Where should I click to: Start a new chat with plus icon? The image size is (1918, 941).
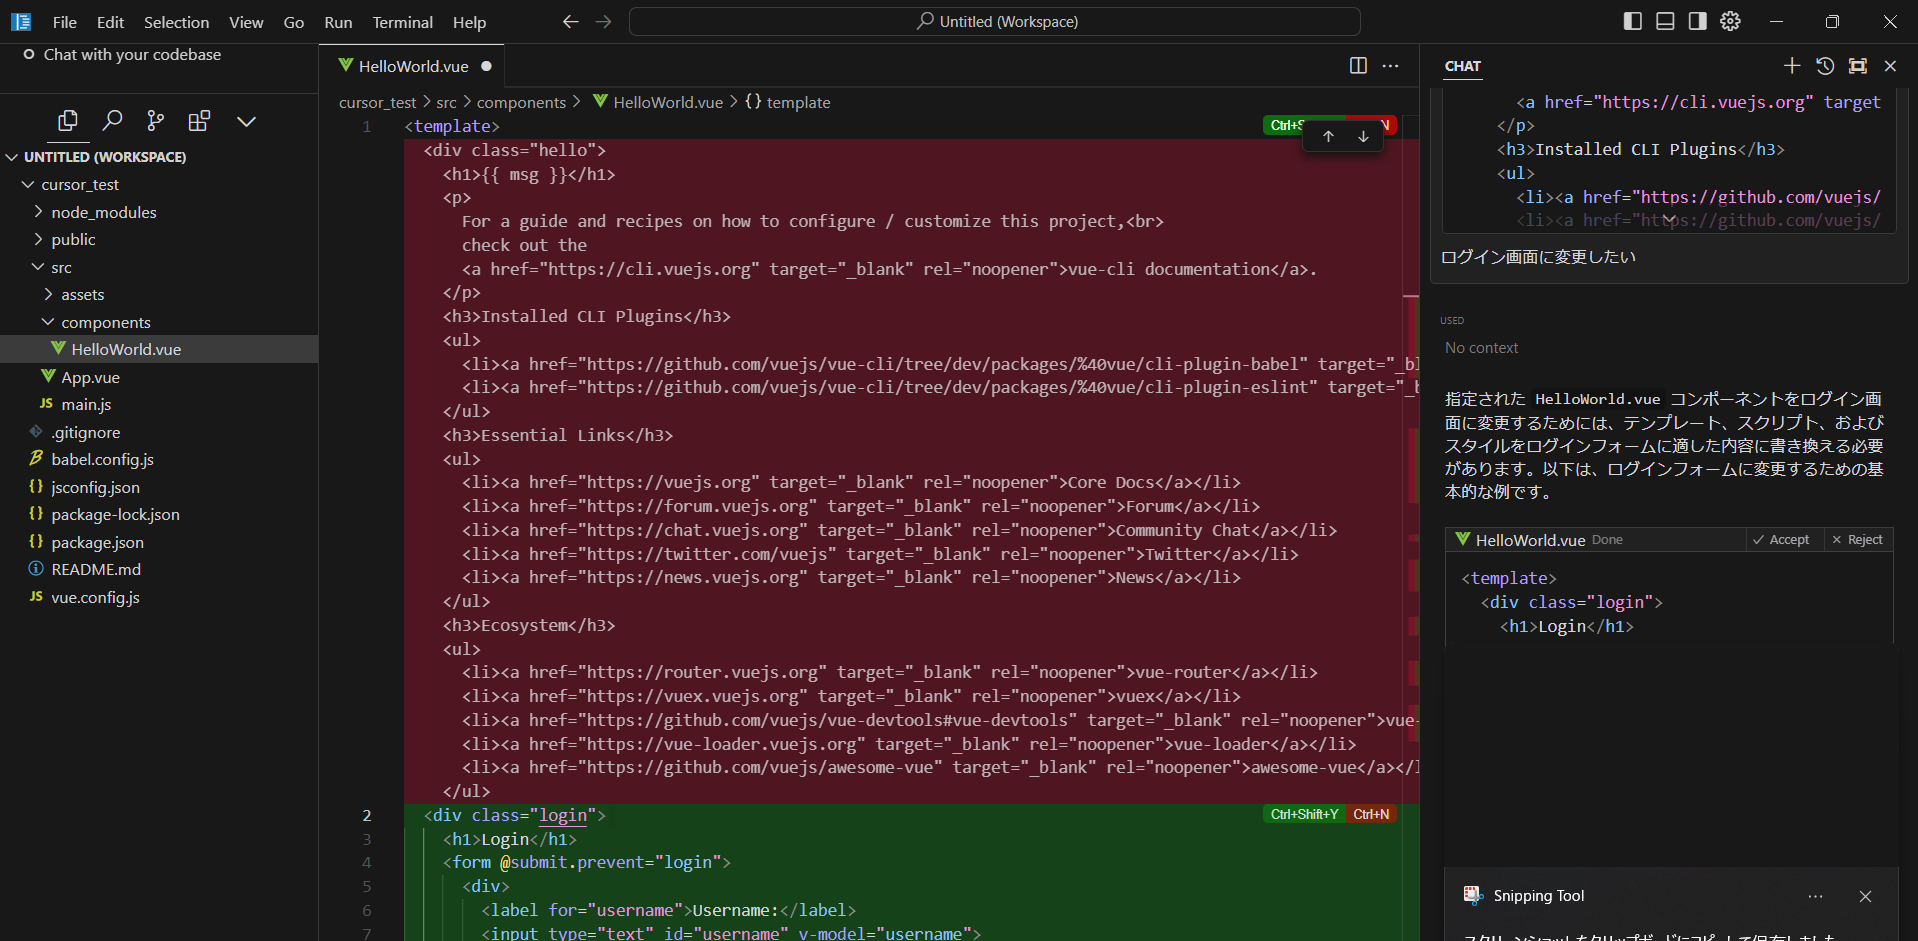1791,65
